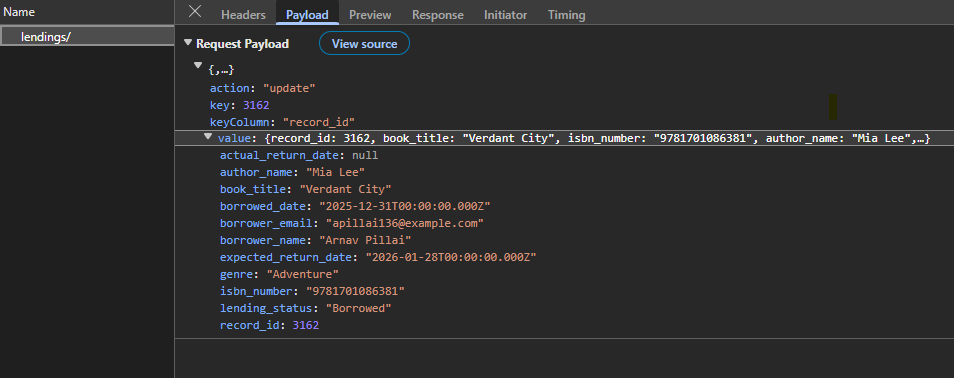Click the borrower_email apillai136@example.com line

point(352,223)
